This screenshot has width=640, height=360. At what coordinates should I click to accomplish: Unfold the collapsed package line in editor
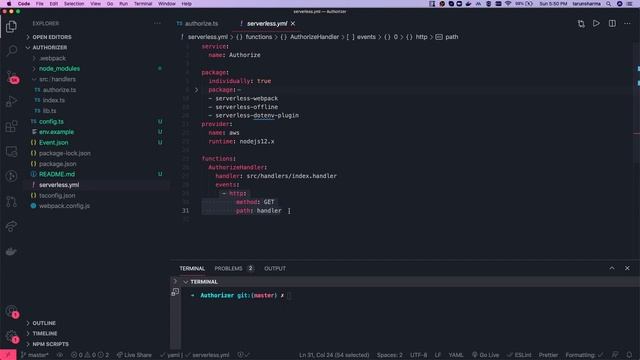[196, 90]
